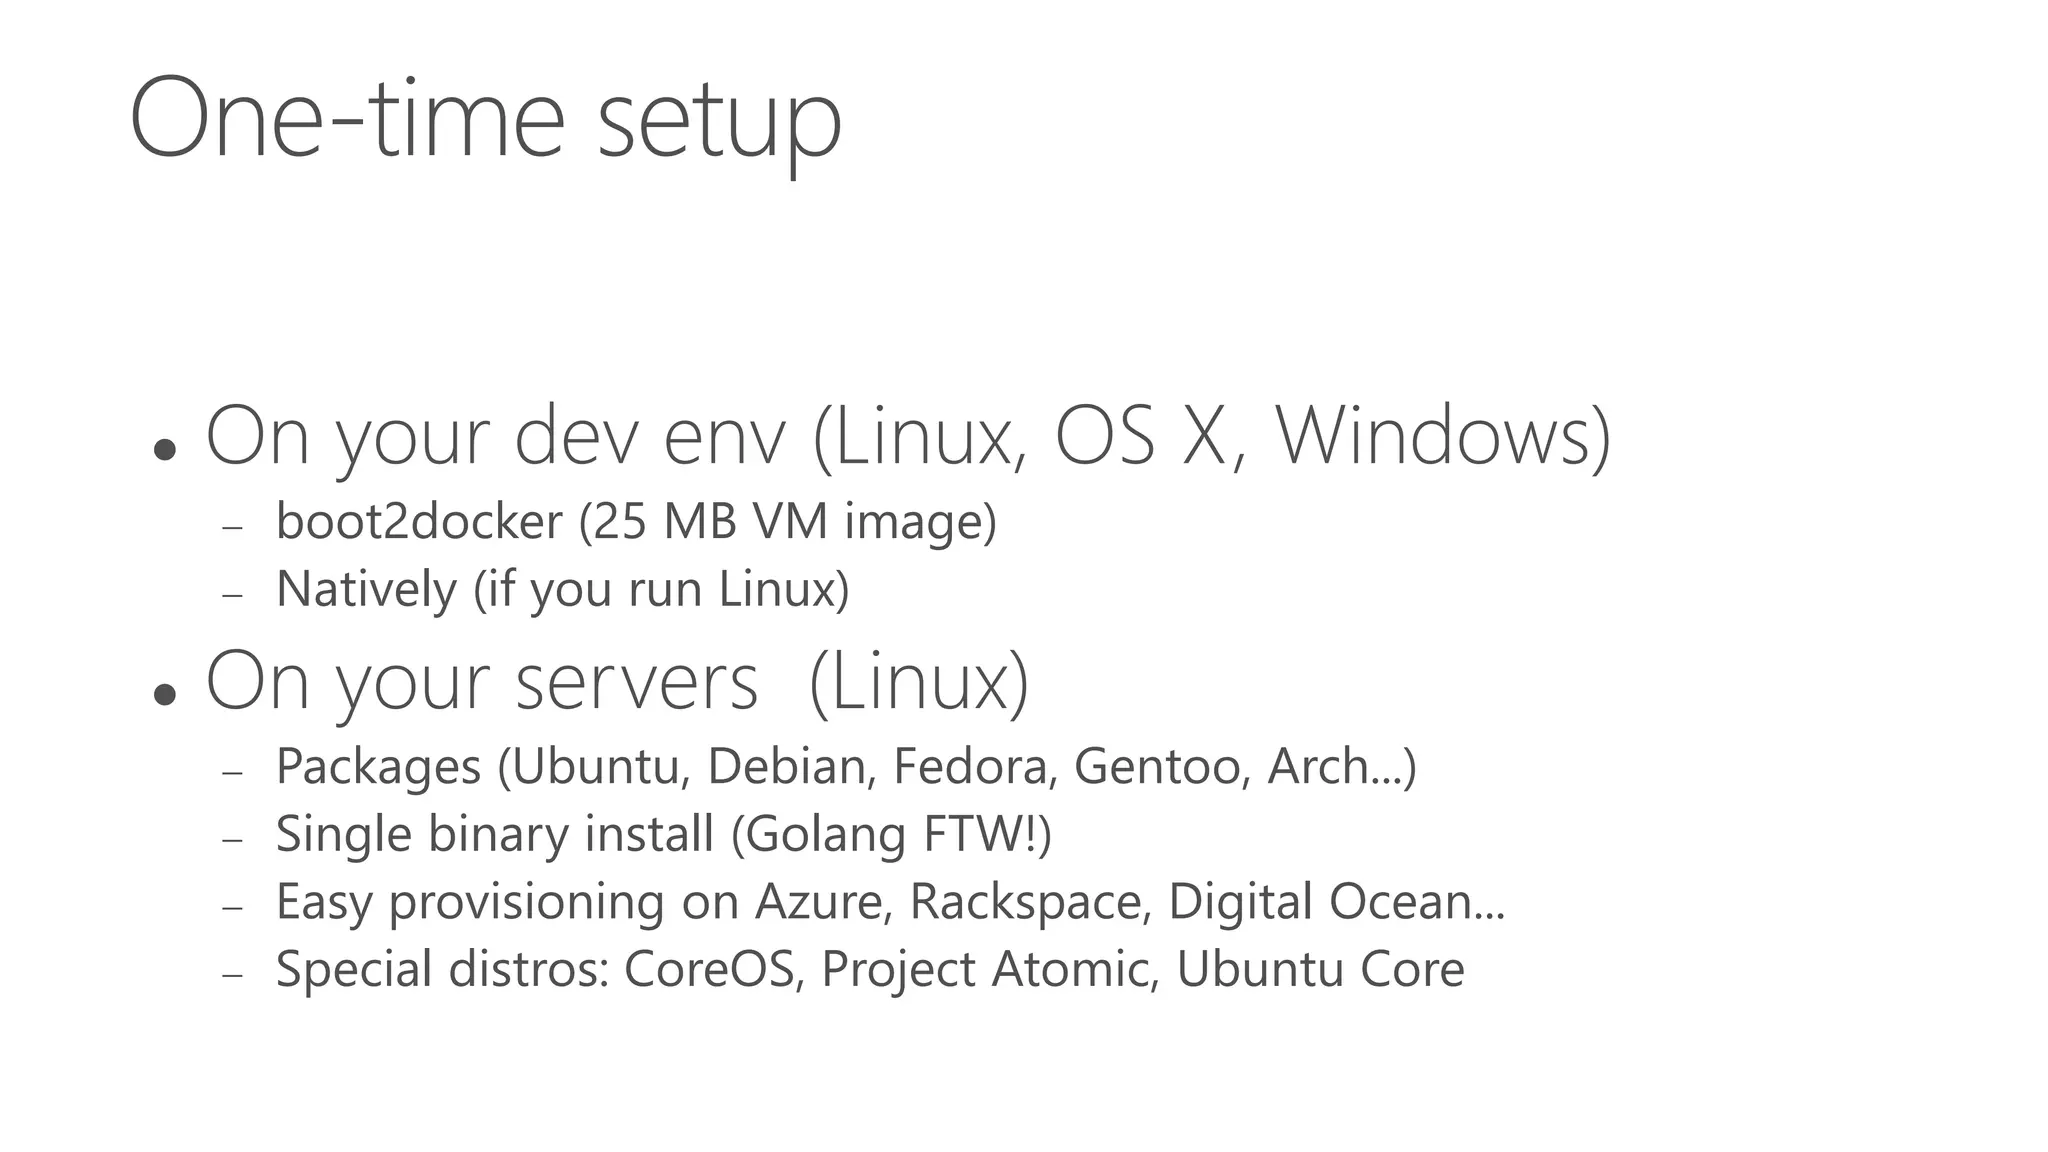Select the "Easy provisioning on Azure" line
This screenshot has height=1152, width=2048.
click(x=890, y=903)
